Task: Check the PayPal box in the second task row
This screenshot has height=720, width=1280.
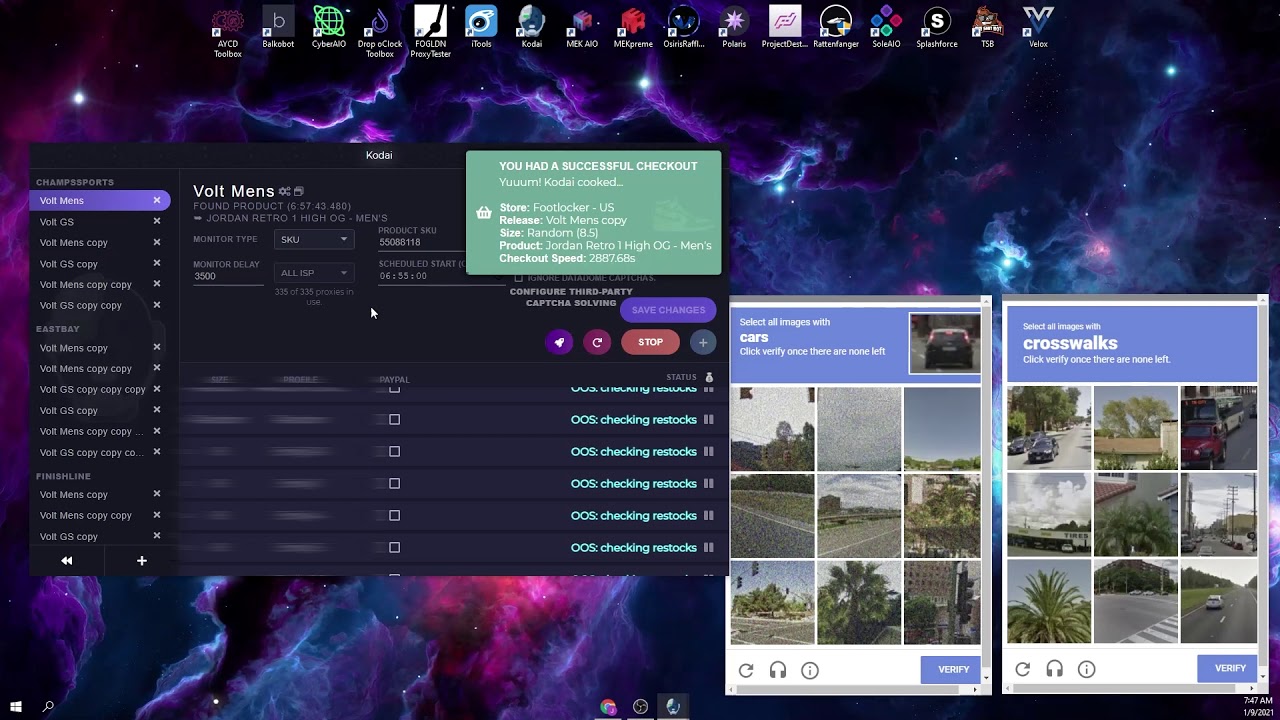Action: pos(394,420)
